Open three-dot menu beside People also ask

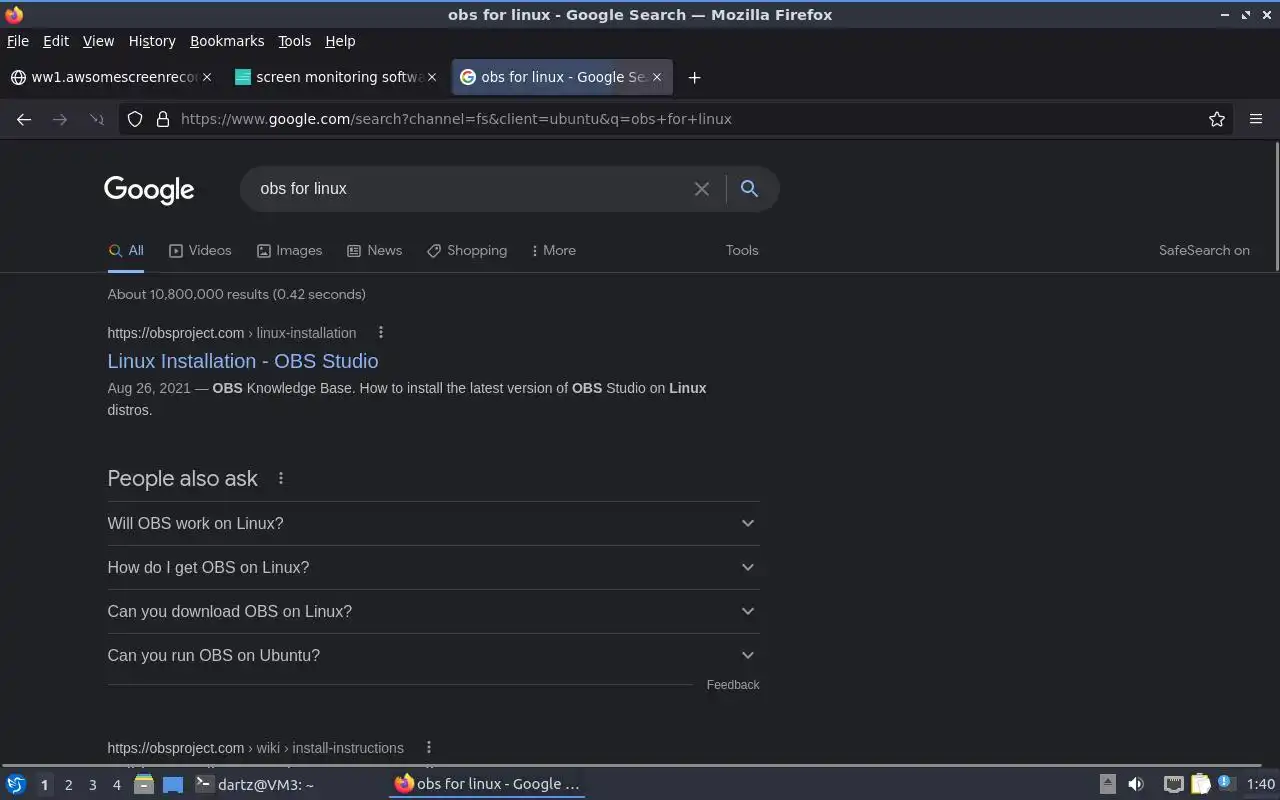click(x=281, y=479)
